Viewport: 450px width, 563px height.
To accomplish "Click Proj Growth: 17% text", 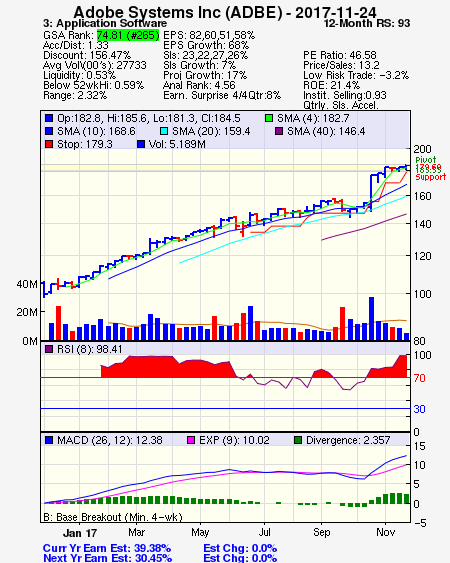I will point(205,75).
